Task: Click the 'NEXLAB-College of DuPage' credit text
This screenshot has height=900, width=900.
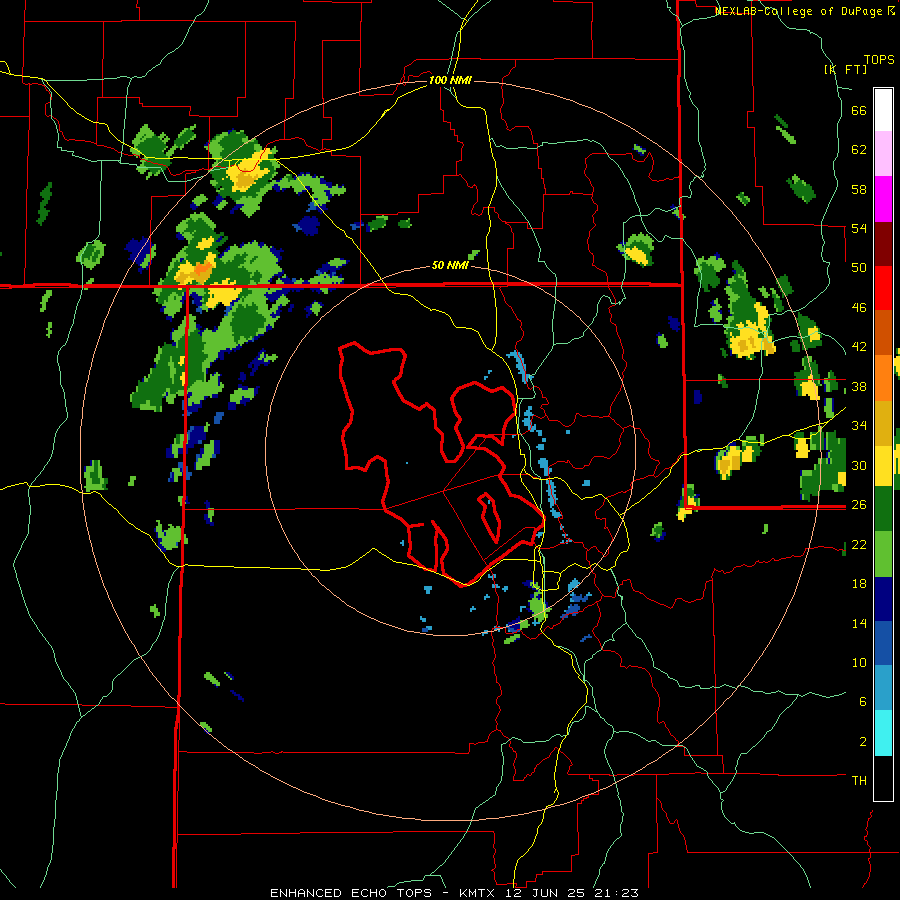Action: 800,11
